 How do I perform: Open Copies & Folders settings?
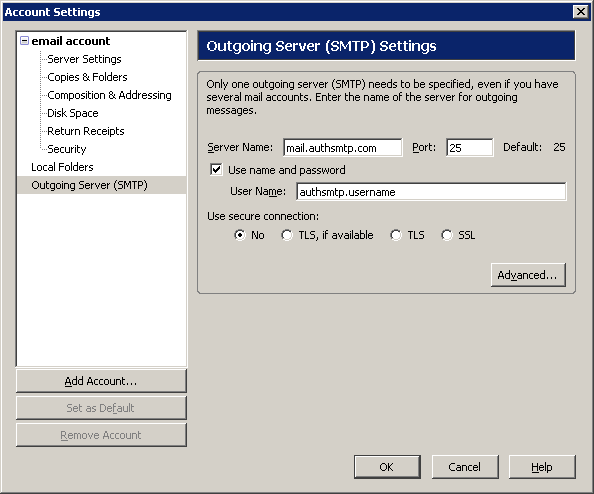tap(88, 77)
